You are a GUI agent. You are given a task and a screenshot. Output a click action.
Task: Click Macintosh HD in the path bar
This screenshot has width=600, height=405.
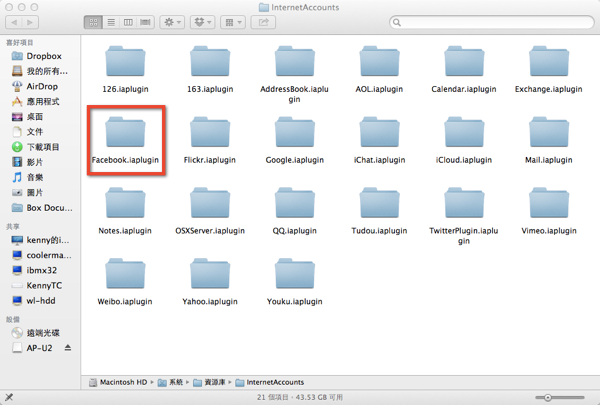[118, 382]
